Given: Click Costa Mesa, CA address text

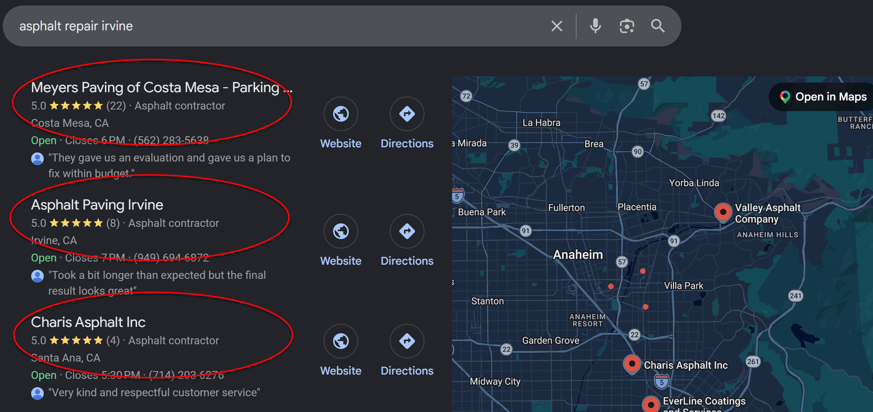Looking at the screenshot, I should pos(70,123).
